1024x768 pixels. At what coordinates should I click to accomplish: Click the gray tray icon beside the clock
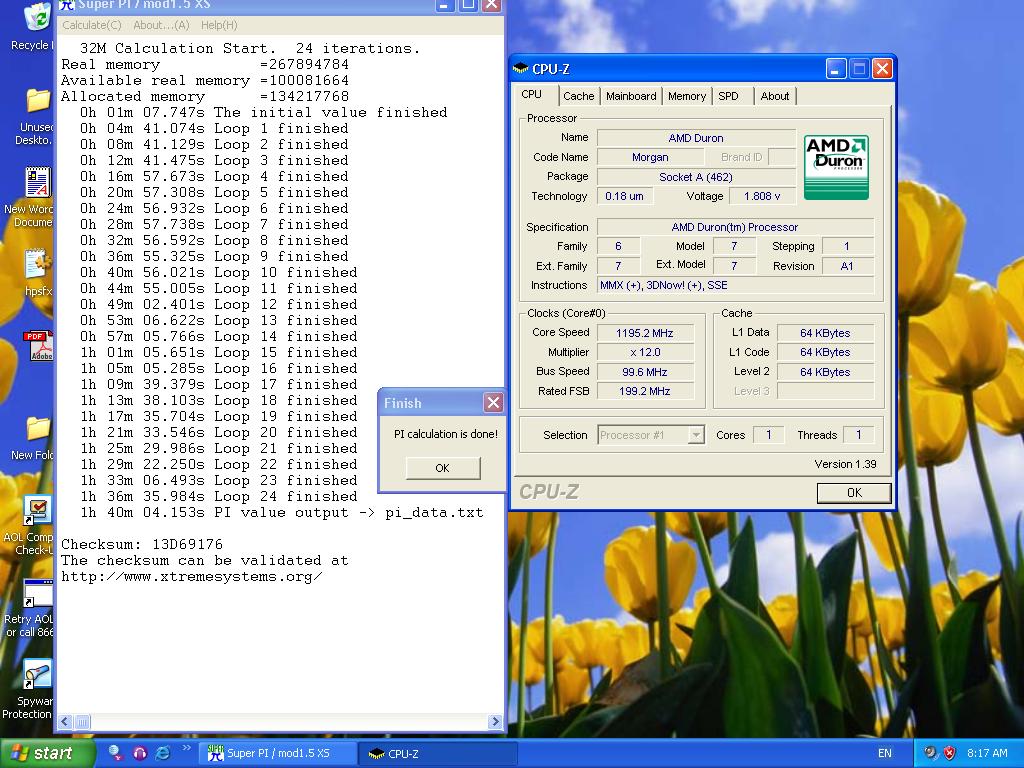coord(929,753)
